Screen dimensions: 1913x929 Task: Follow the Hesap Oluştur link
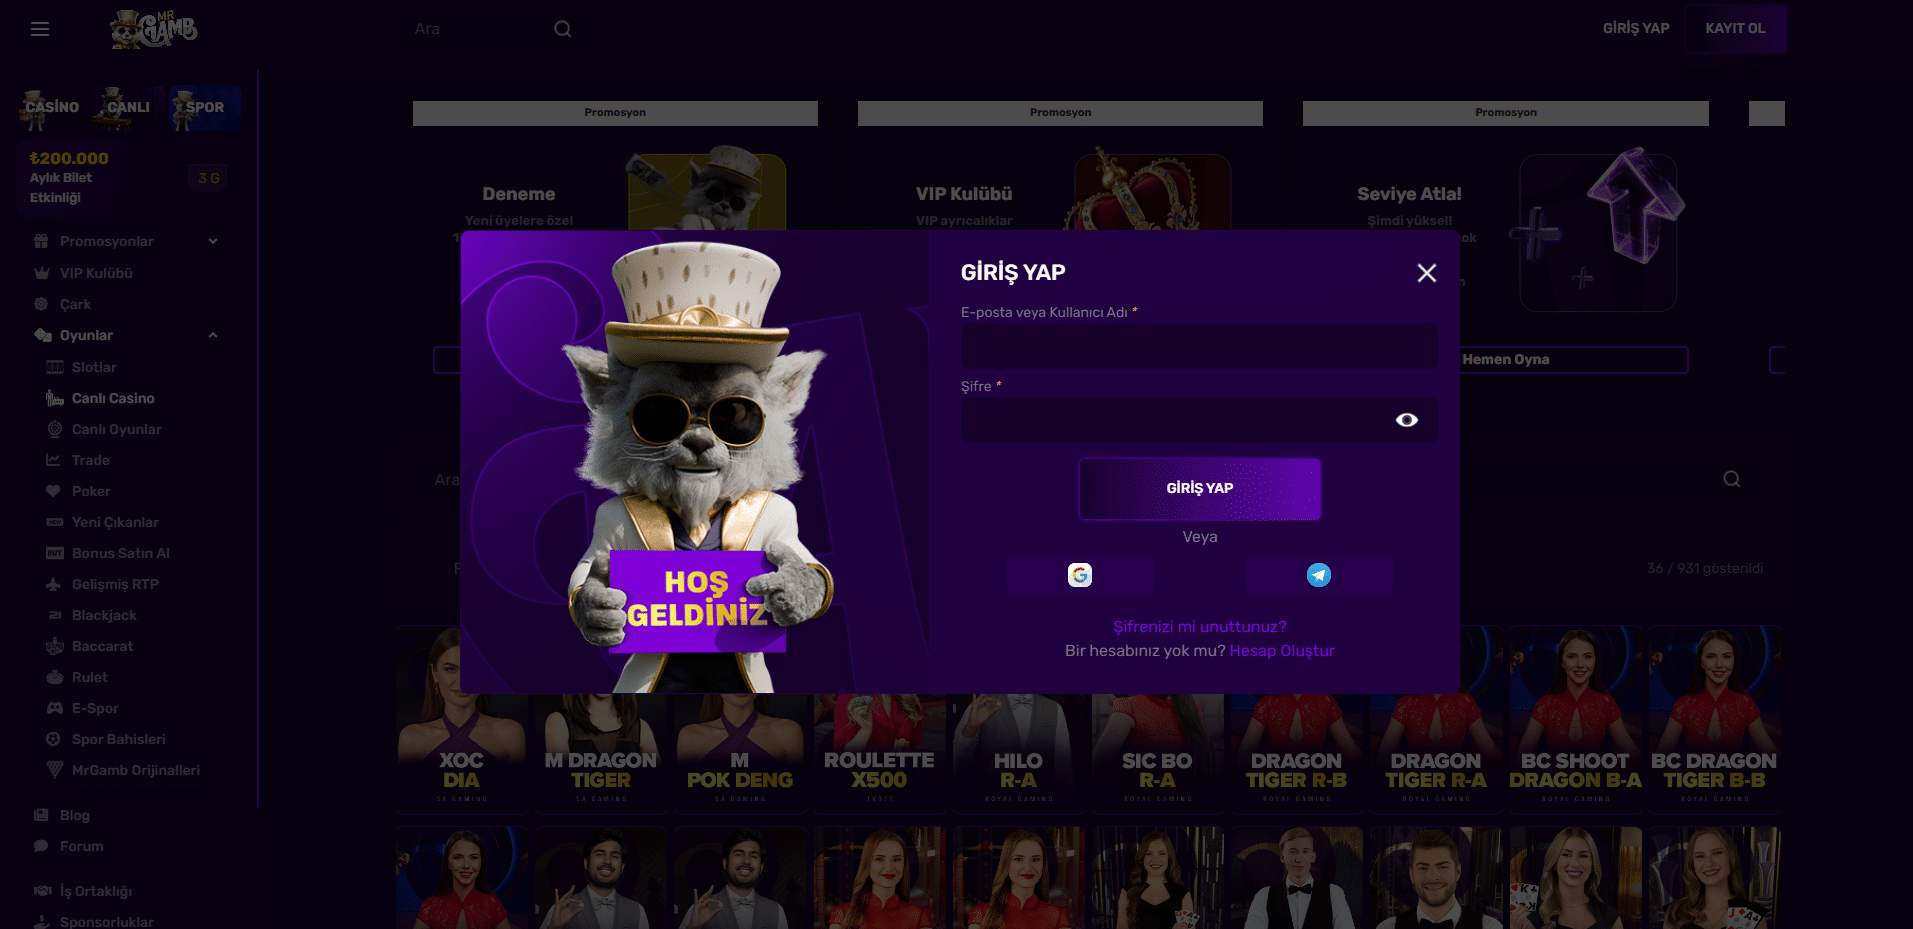click(x=1282, y=651)
